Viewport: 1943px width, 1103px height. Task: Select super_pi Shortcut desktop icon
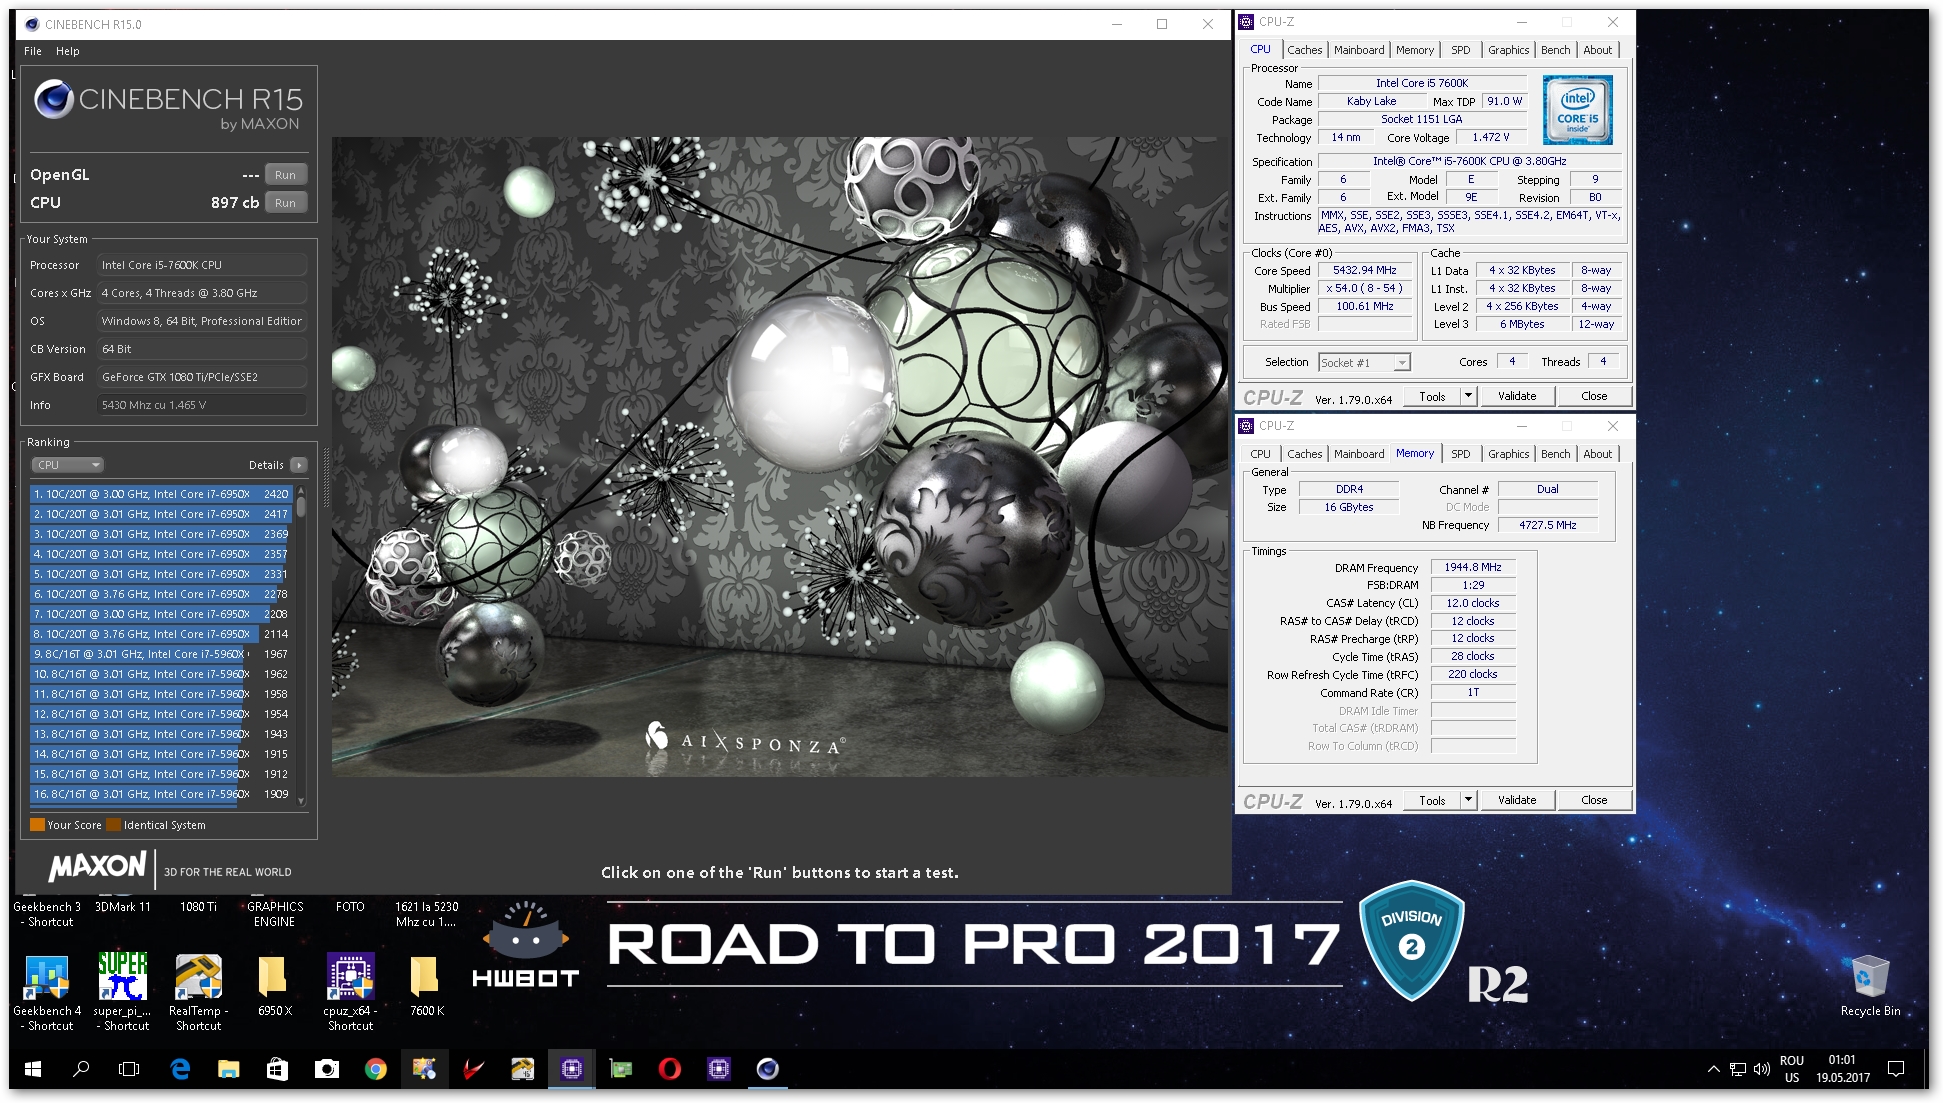[122, 990]
